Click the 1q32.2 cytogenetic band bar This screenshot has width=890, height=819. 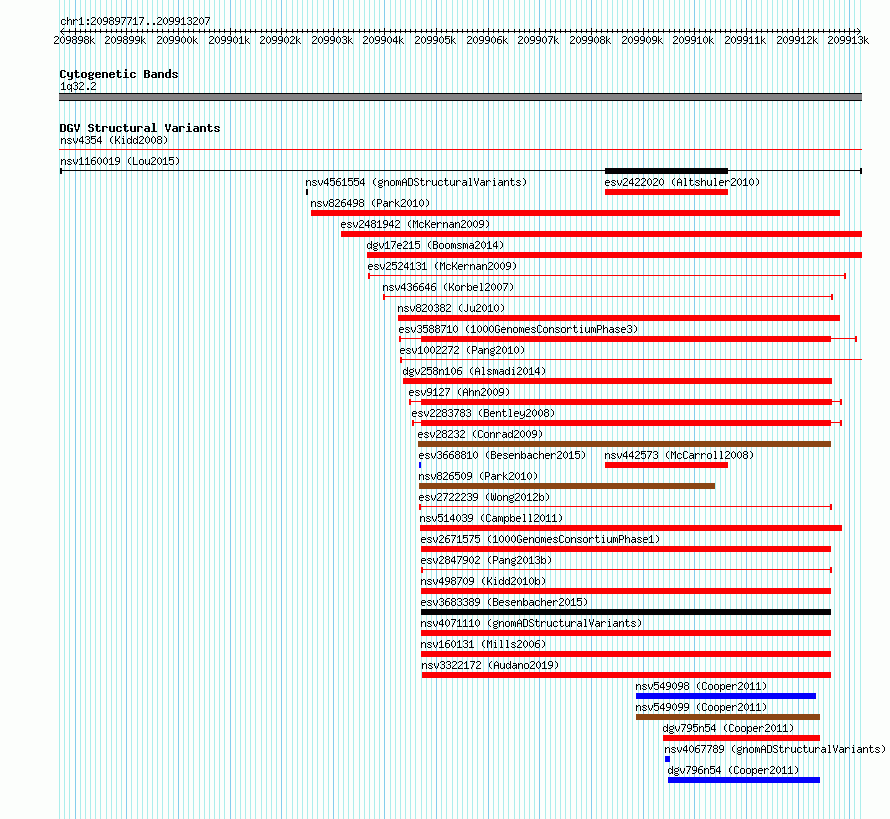460,97
